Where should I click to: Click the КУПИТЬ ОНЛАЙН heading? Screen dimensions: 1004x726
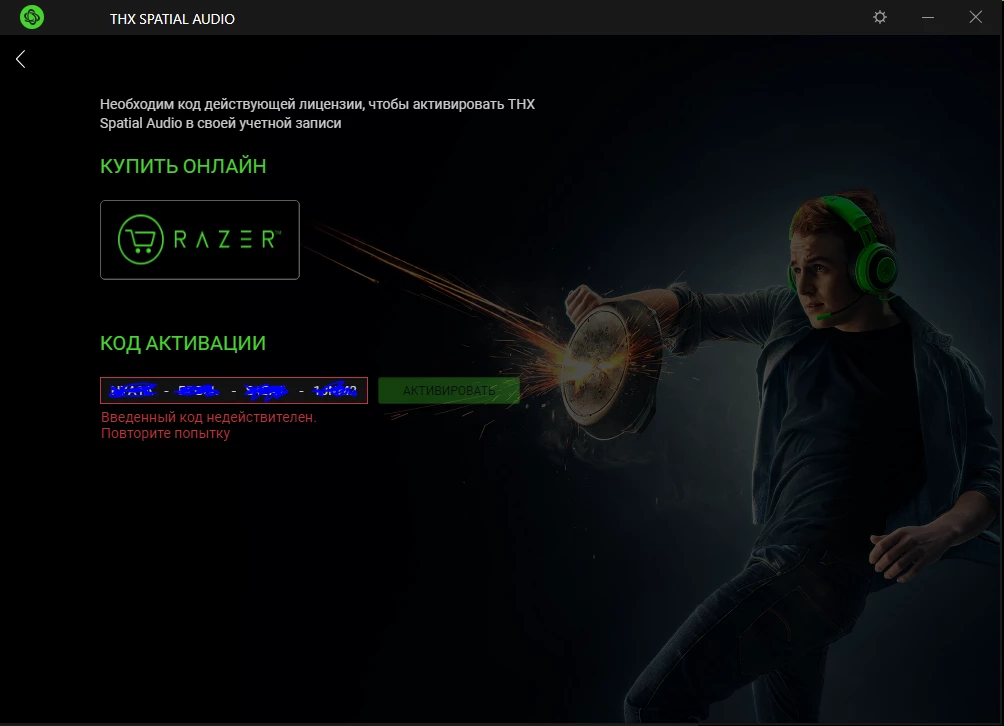183,166
